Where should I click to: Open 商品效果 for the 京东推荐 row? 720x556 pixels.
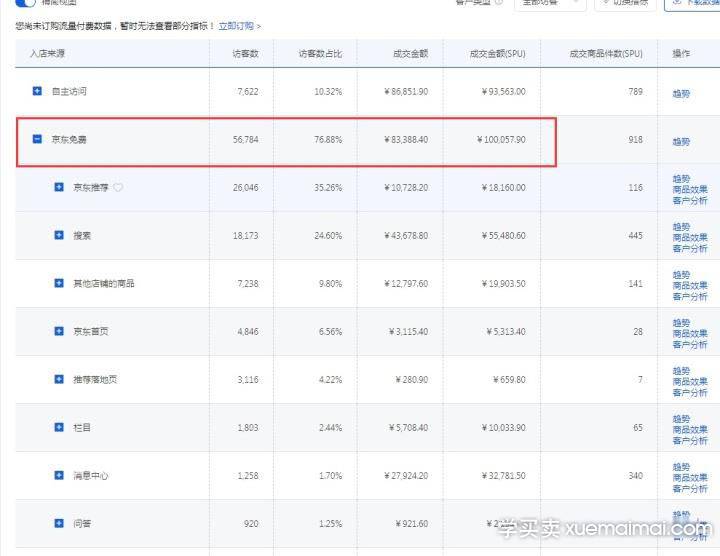pos(690,190)
